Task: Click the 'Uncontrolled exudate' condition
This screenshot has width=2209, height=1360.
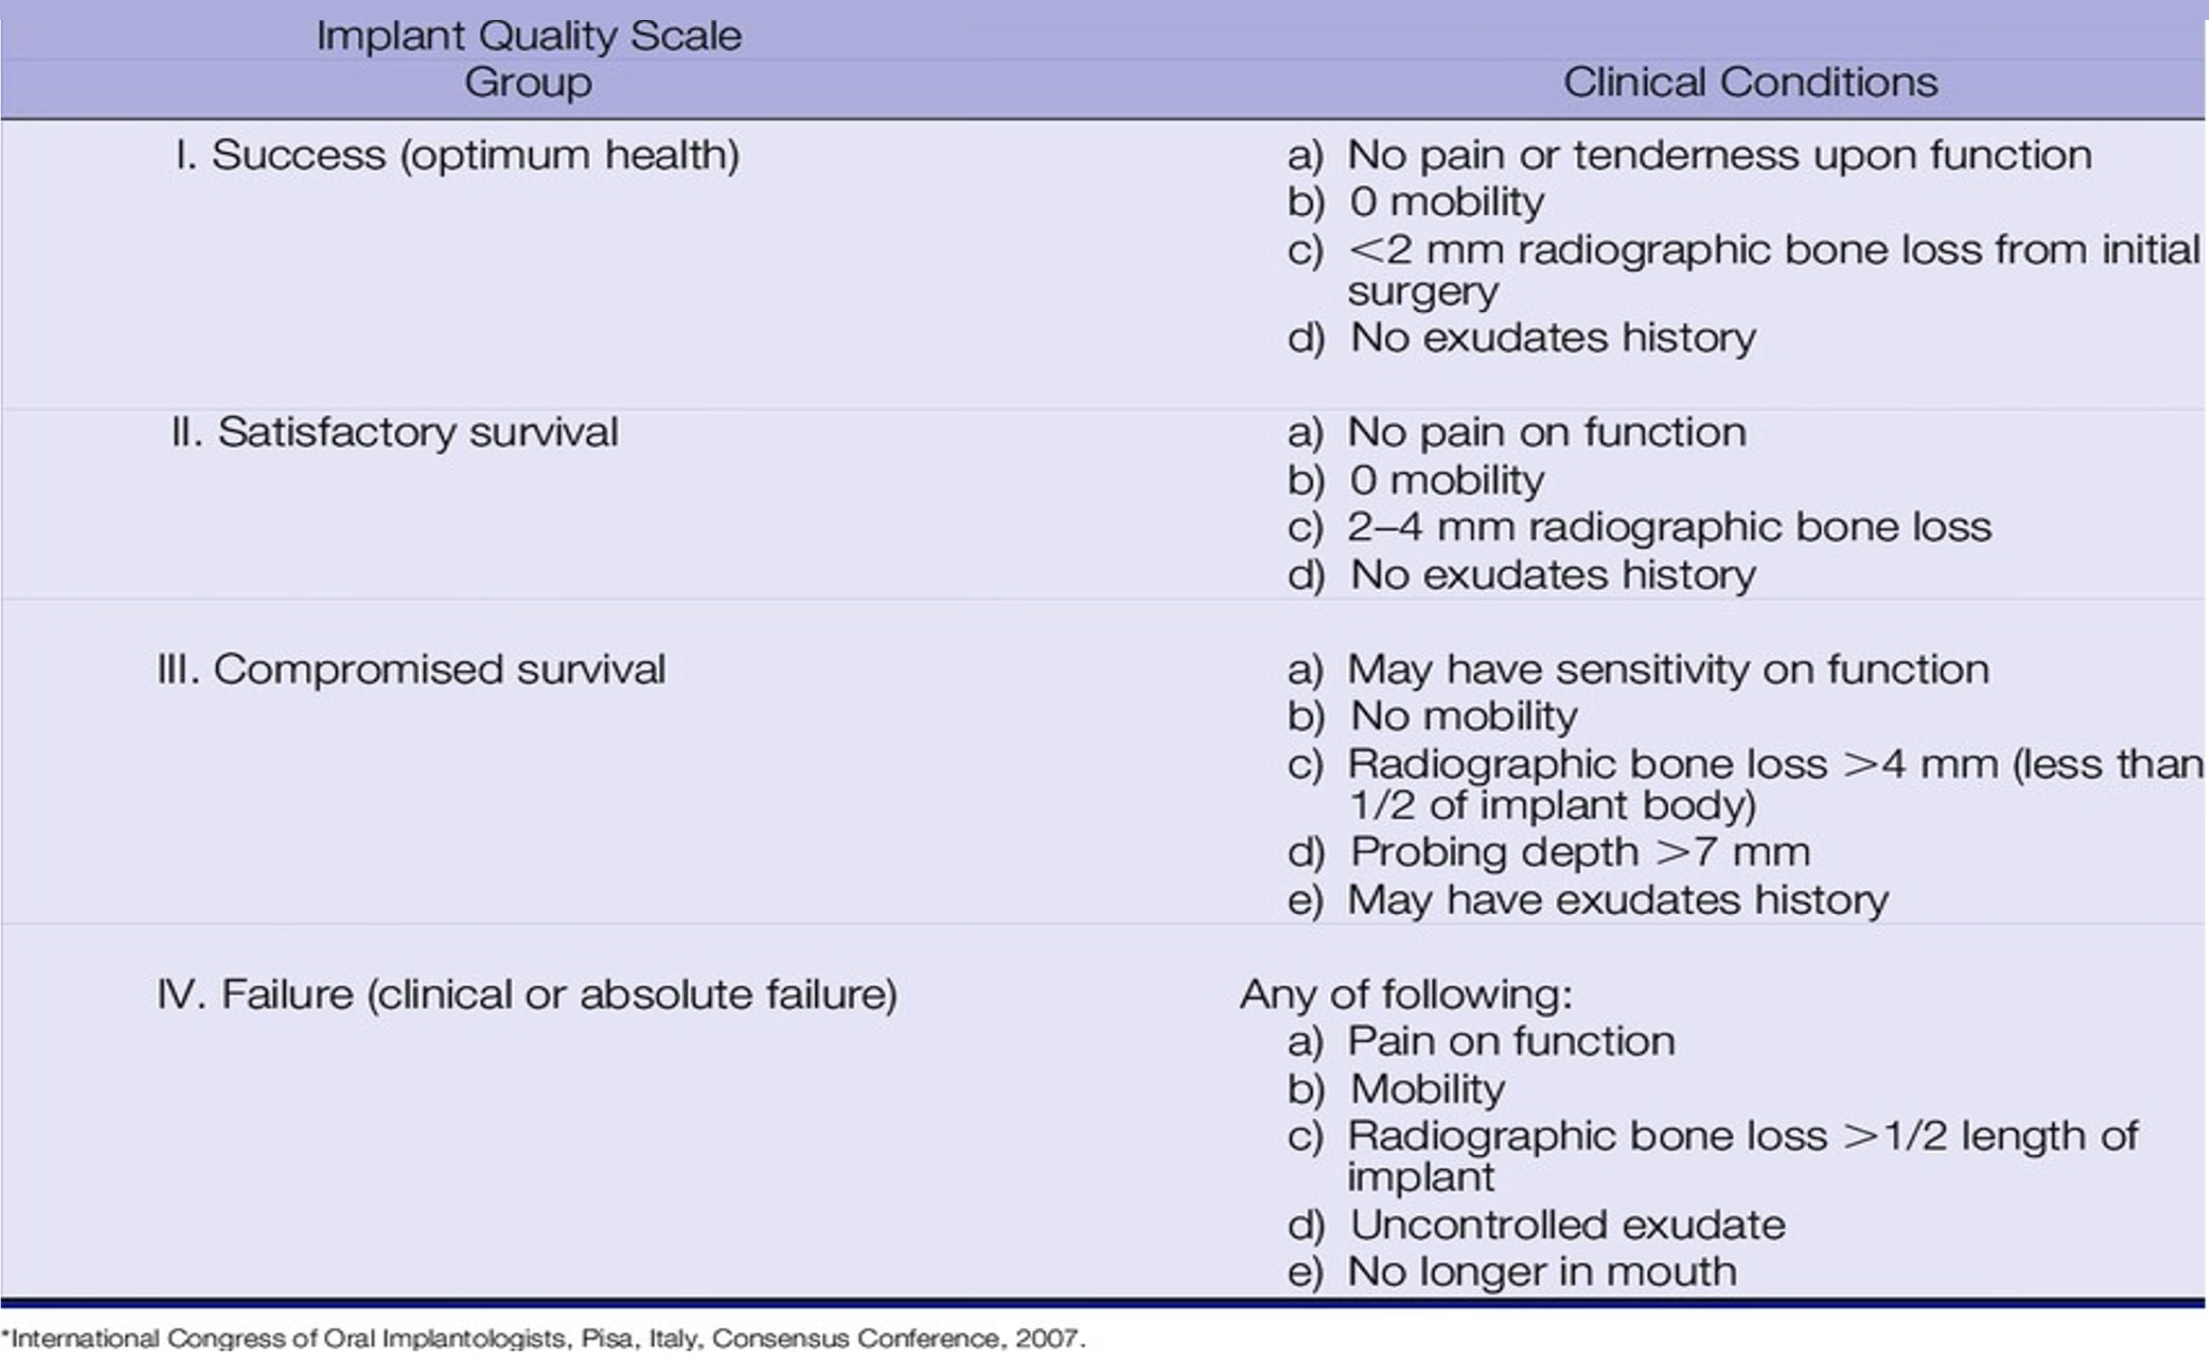Action: coord(1567,1225)
